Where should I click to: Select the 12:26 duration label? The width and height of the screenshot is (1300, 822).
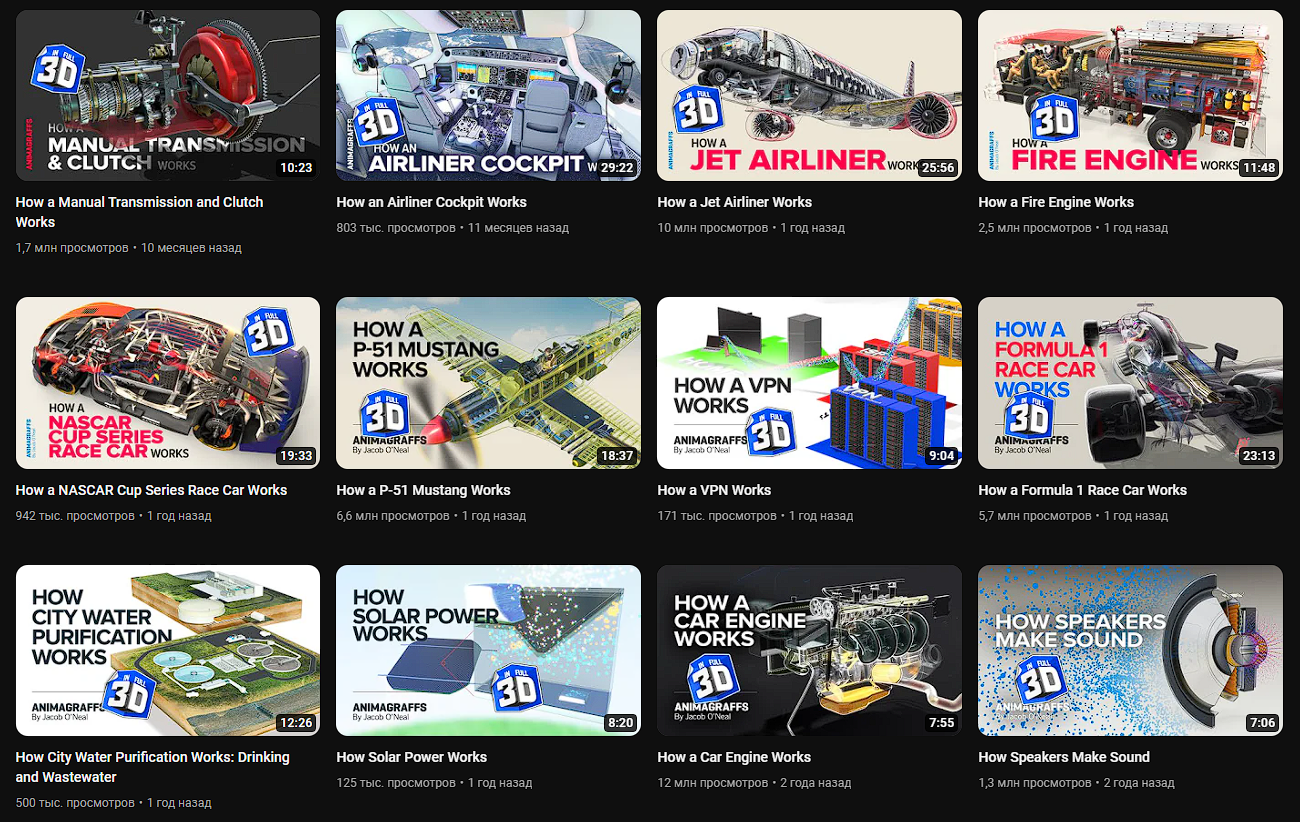(x=296, y=723)
